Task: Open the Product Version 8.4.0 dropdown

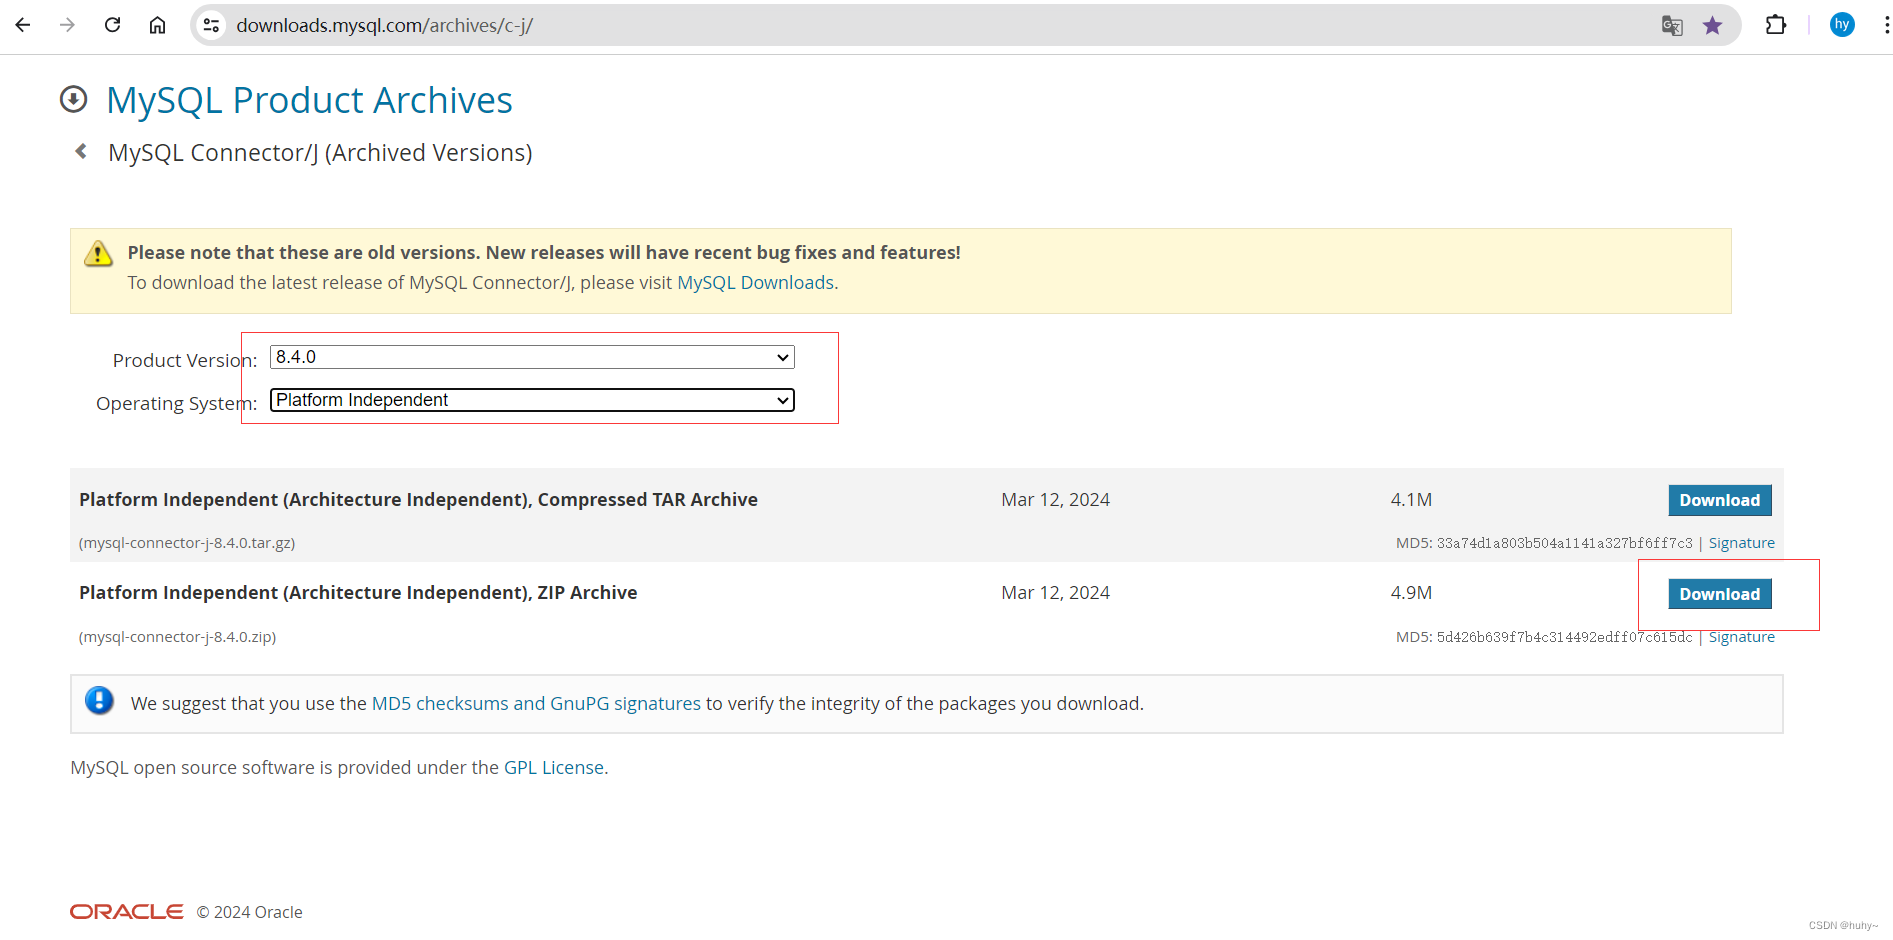Action: click(x=532, y=357)
